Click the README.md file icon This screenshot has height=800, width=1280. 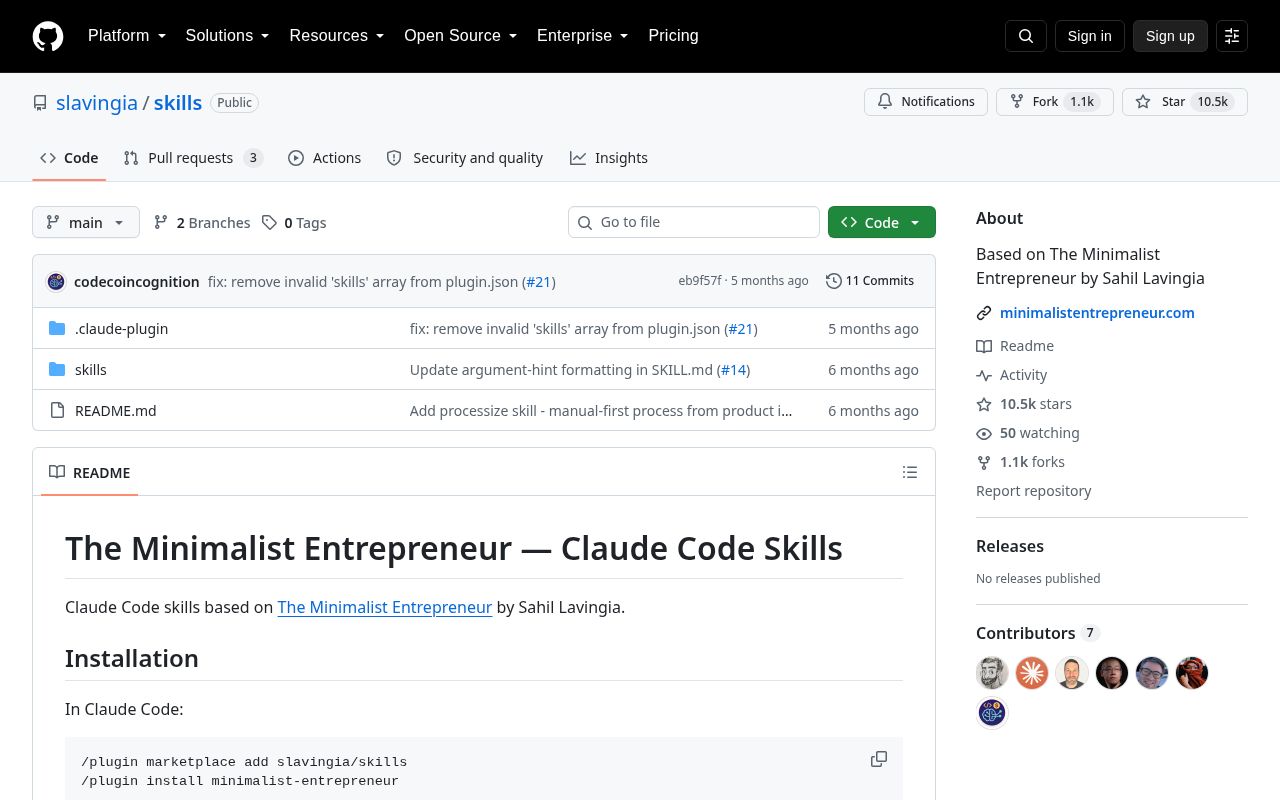(57, 411)
